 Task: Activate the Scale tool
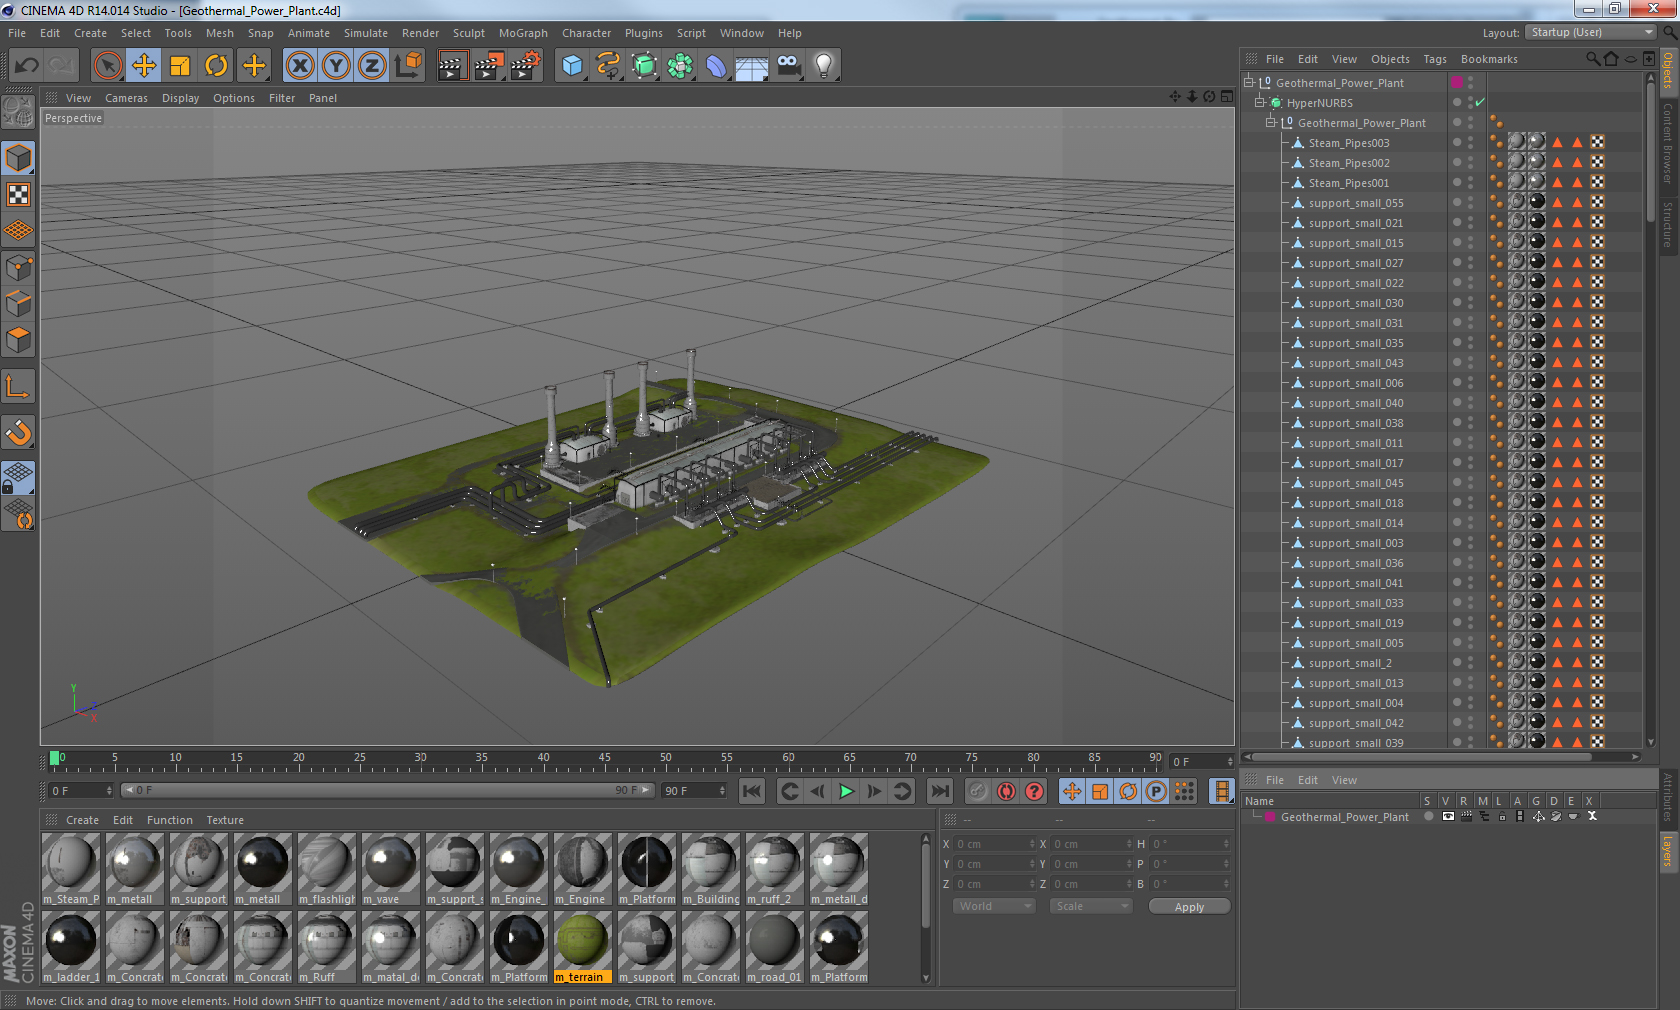click(x=180, y=66)
